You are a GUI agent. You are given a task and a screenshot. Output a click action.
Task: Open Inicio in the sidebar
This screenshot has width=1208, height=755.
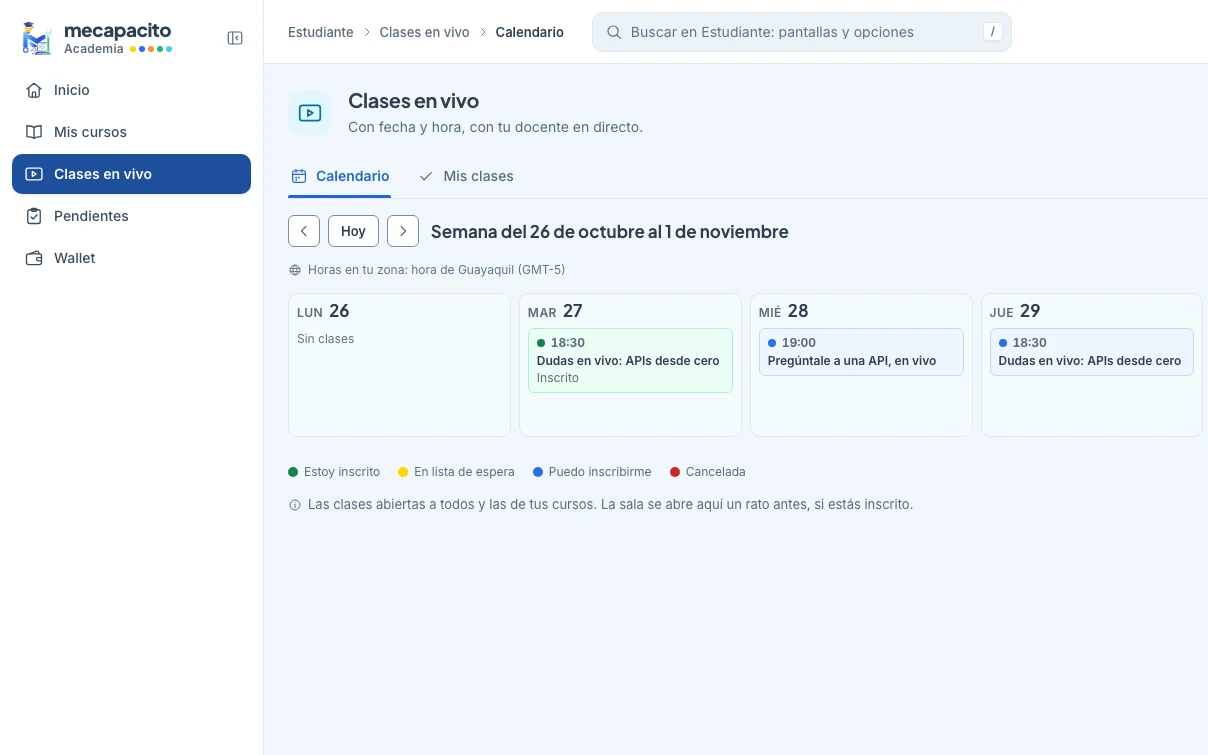tap(131, 90)
